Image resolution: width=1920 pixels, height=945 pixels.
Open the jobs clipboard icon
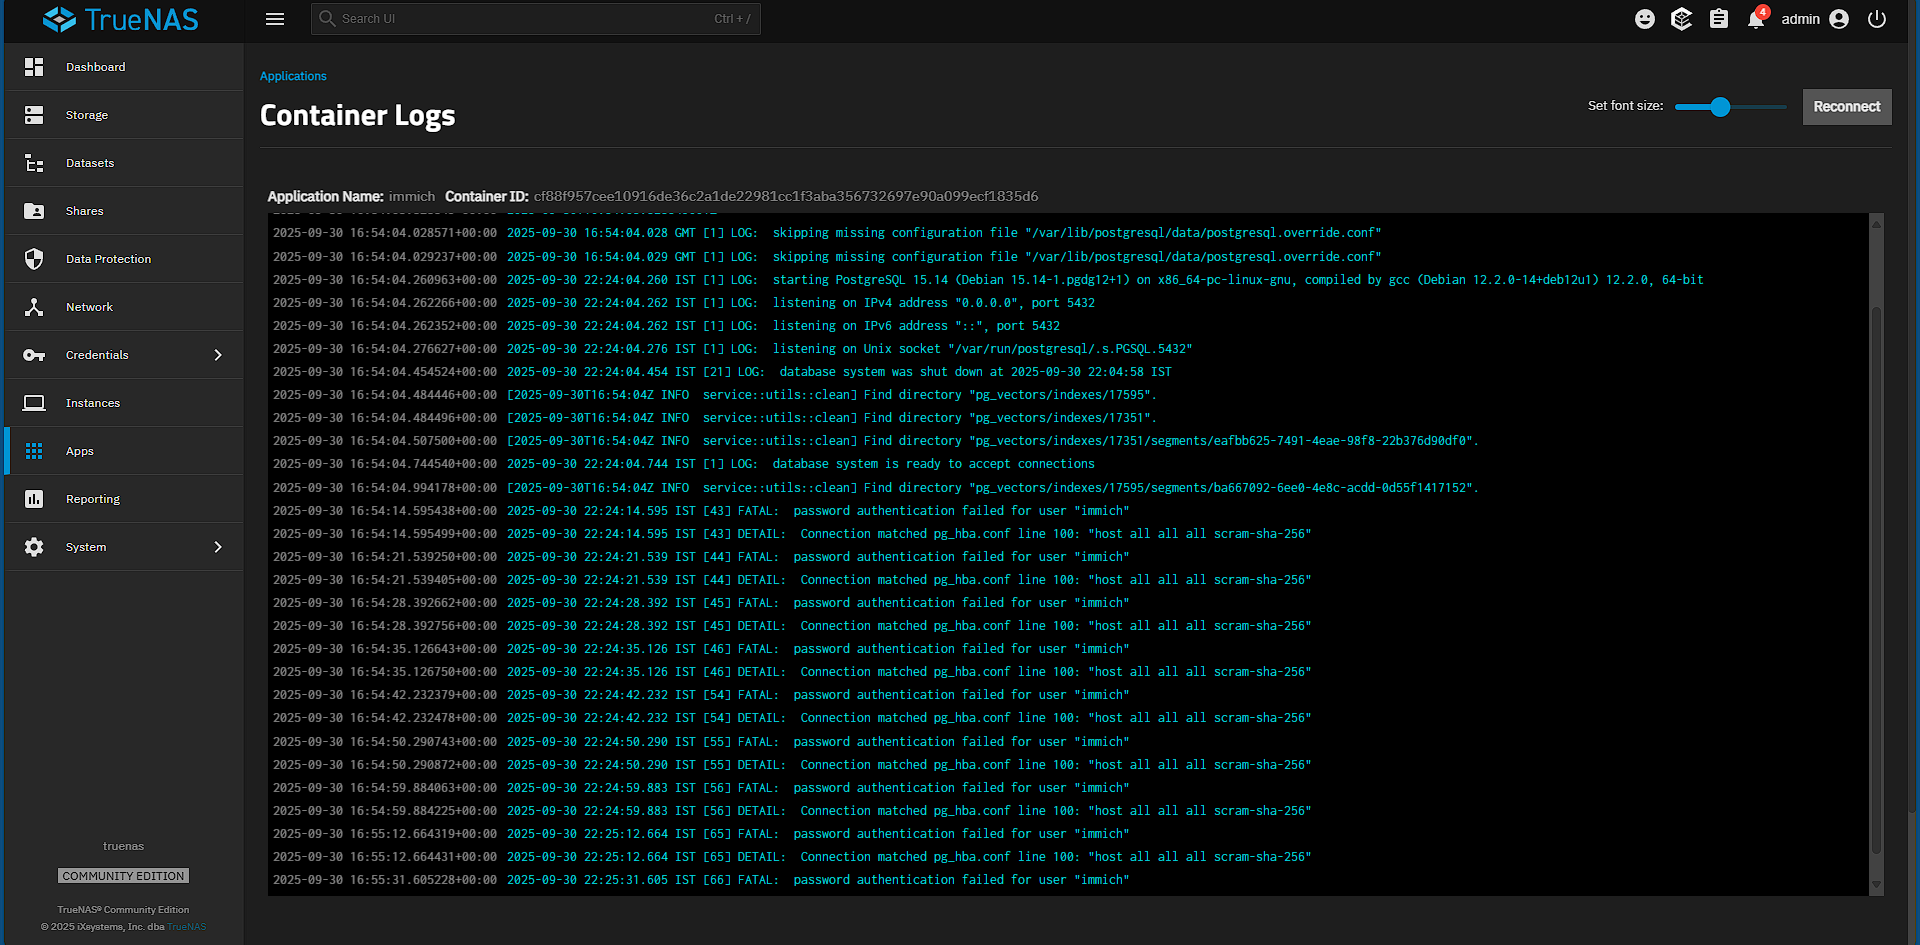coord(1718,19)
